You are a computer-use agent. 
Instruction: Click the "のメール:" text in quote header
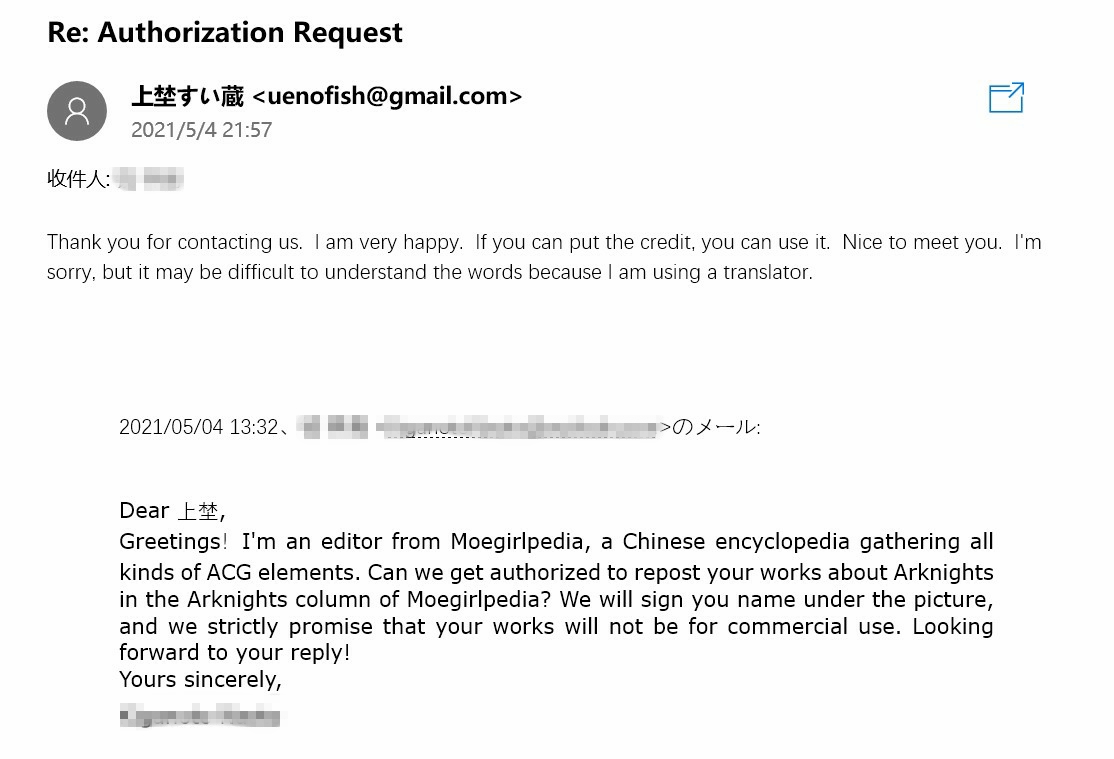[716, 427]
